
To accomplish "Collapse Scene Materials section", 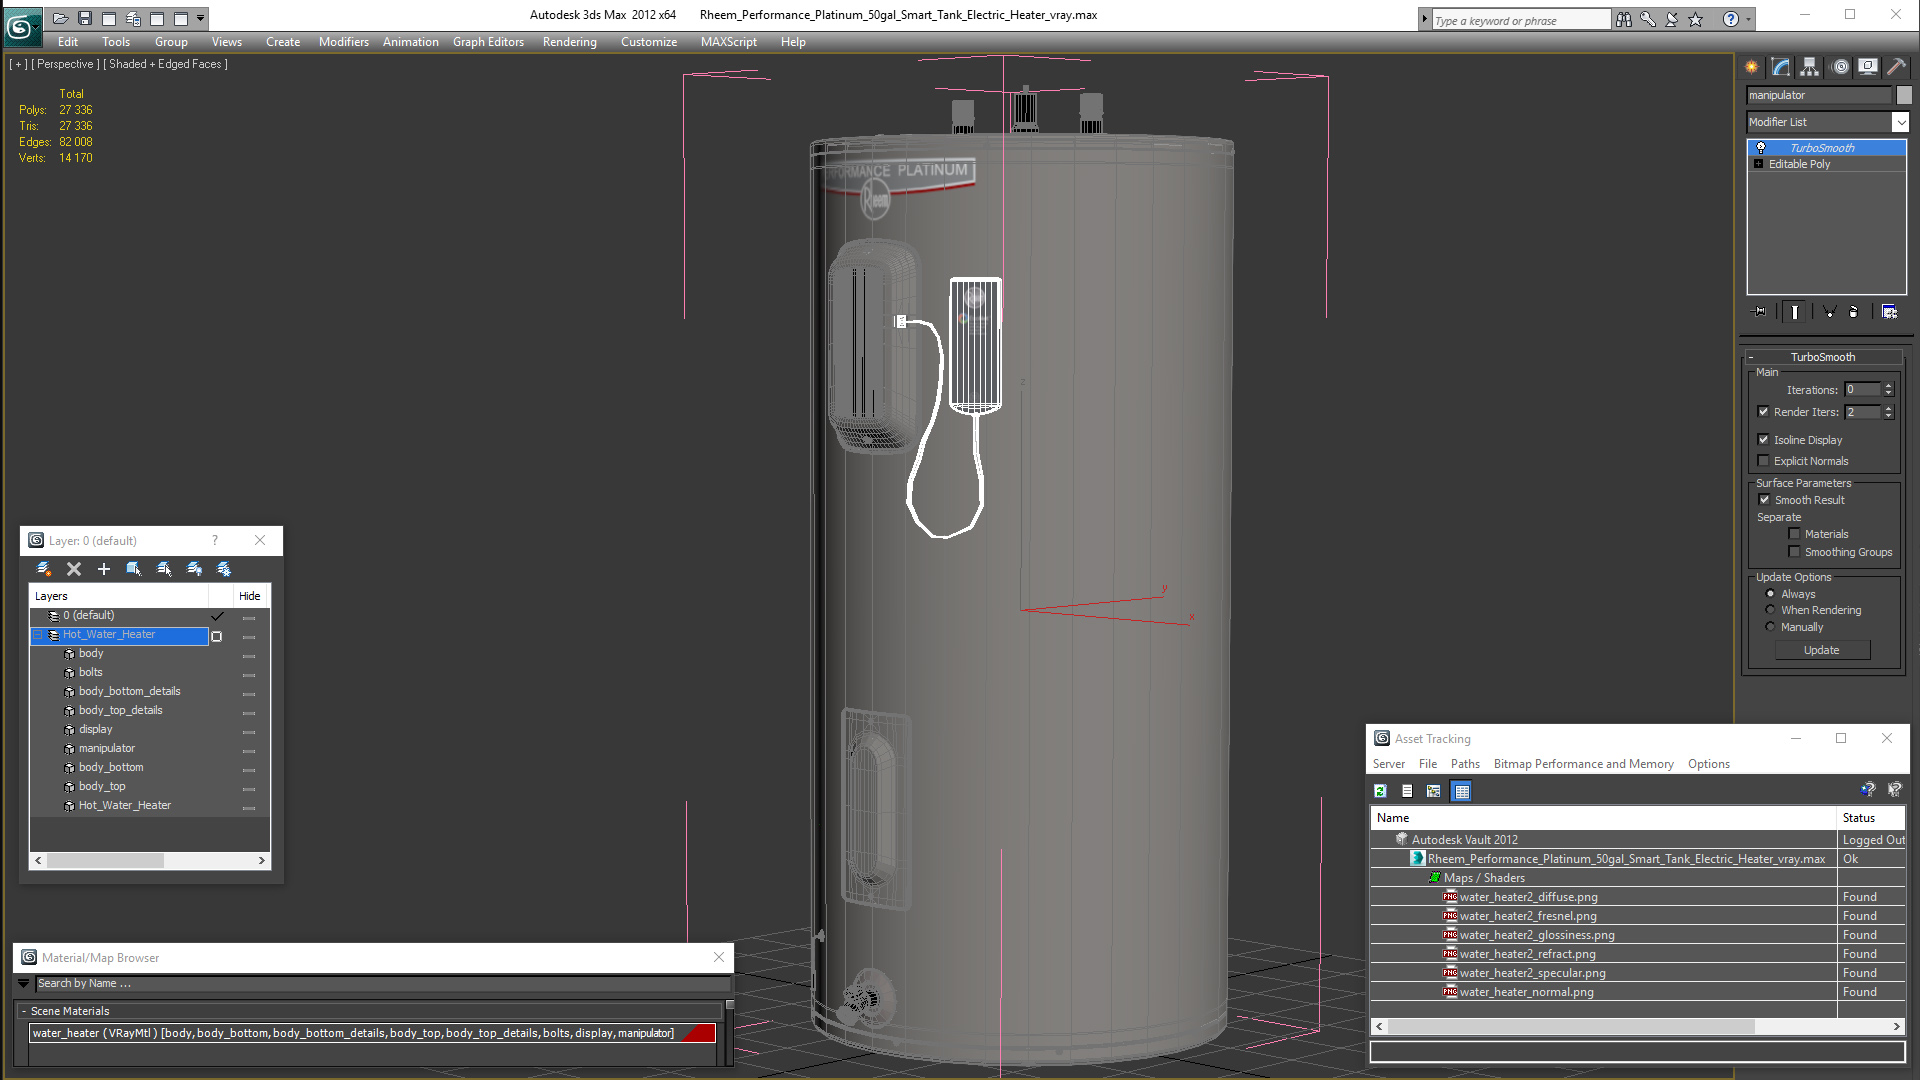I will click(x=23, y=1012).
